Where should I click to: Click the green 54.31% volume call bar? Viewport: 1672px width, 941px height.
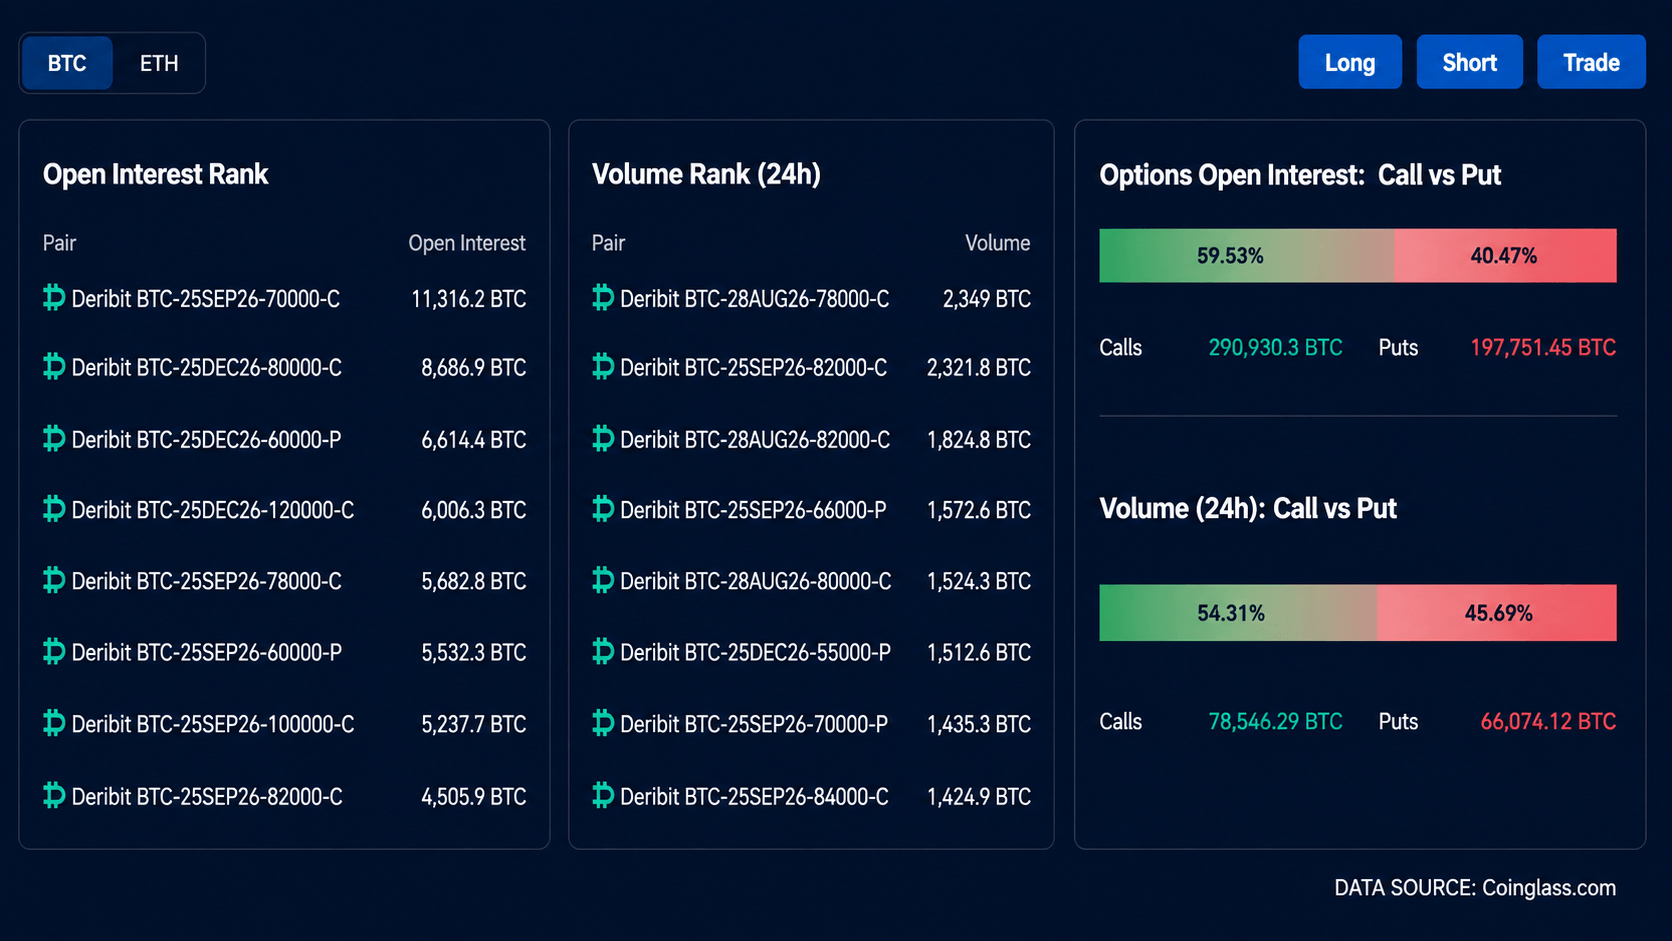[x=1238, y=613]
